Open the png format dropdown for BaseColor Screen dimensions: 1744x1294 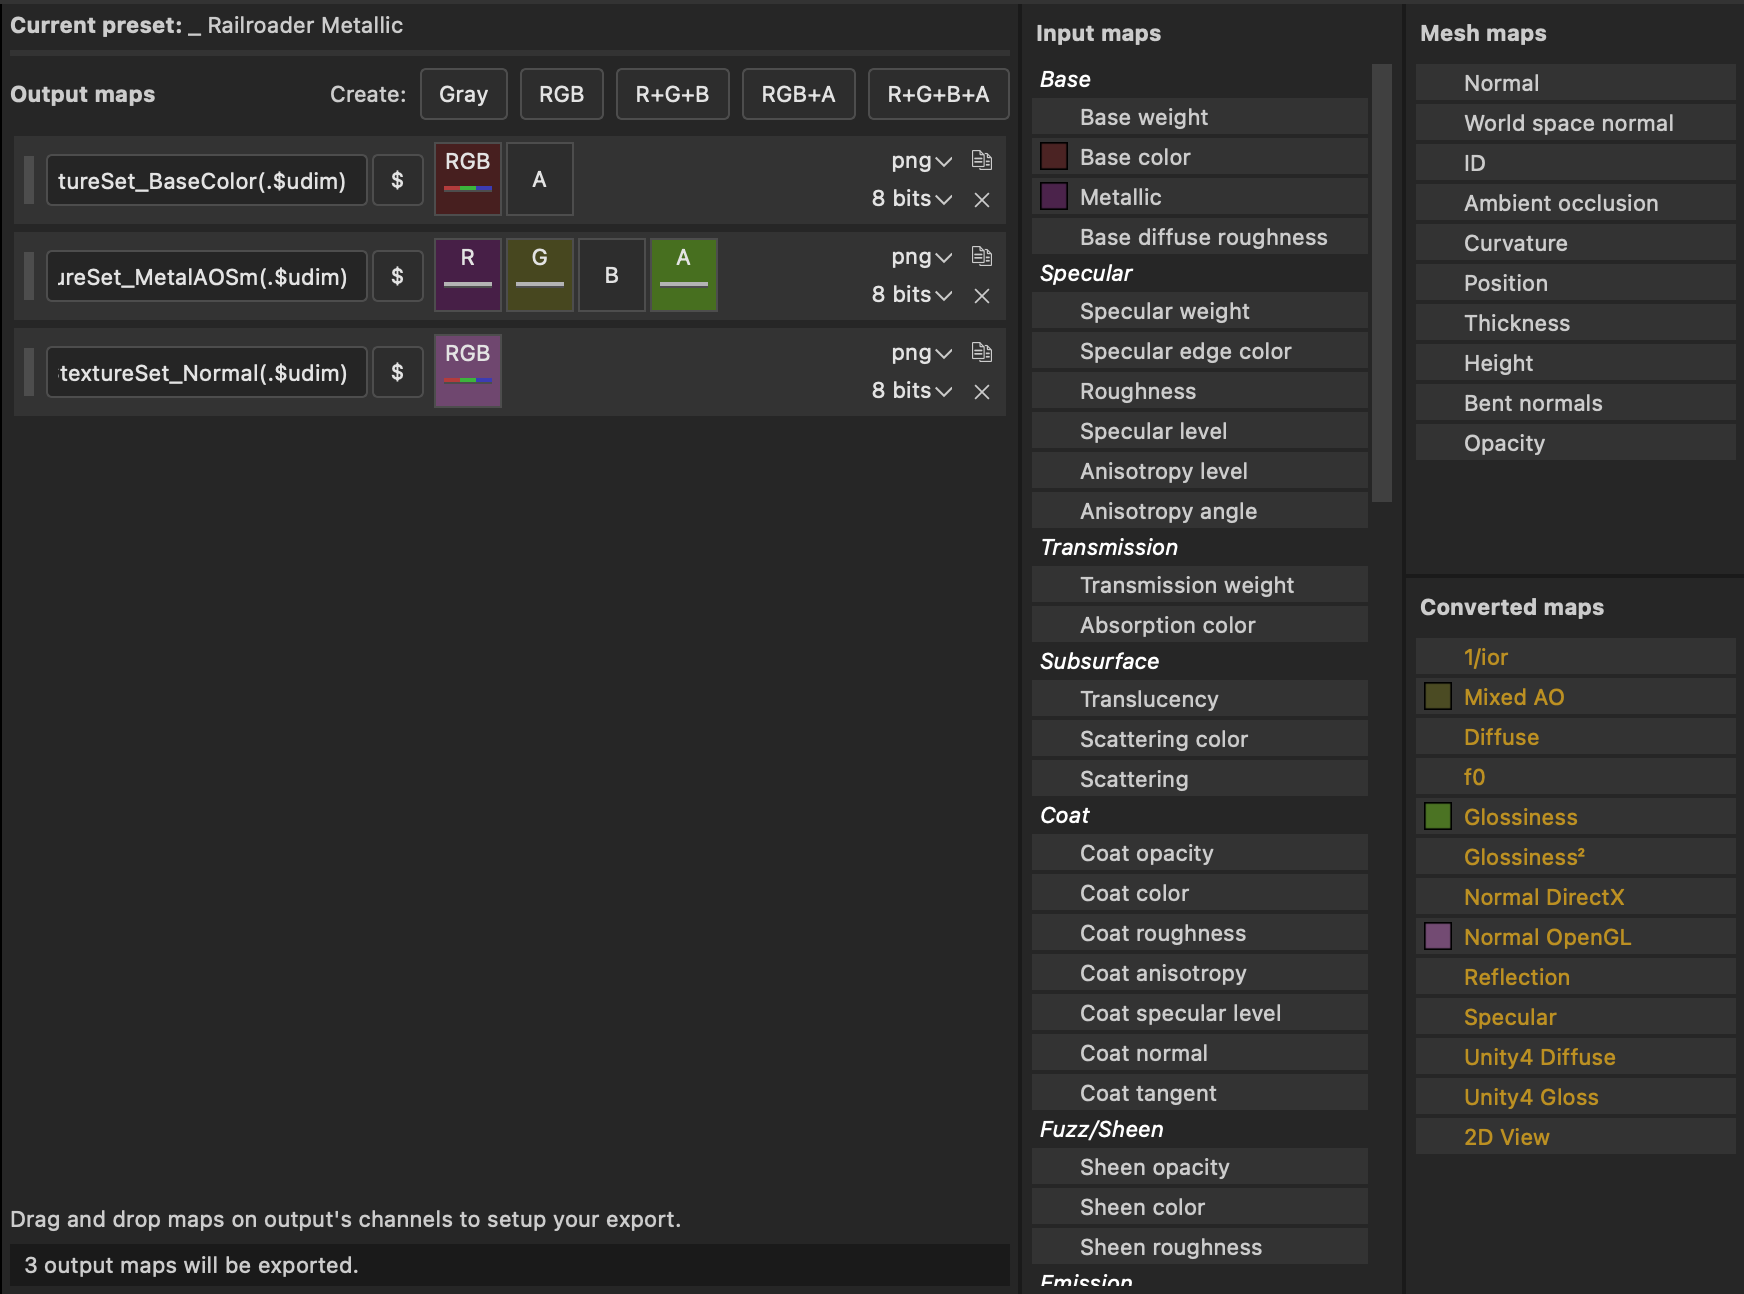click(x=921, y=161)
